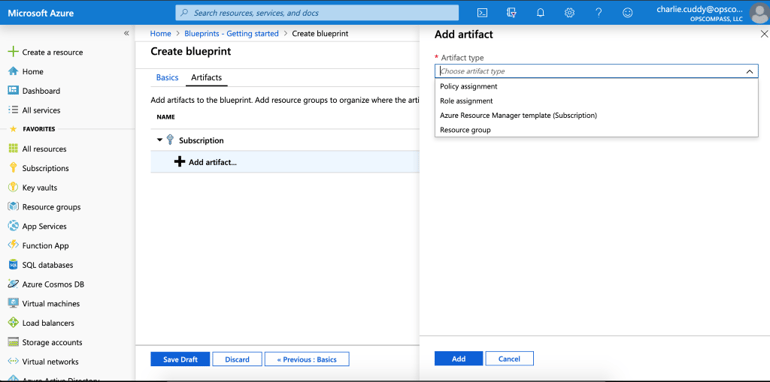Viewport: 770px width, 382px height.
Task: Click the Microsoft Azure title
Action: tap(41, 13)
